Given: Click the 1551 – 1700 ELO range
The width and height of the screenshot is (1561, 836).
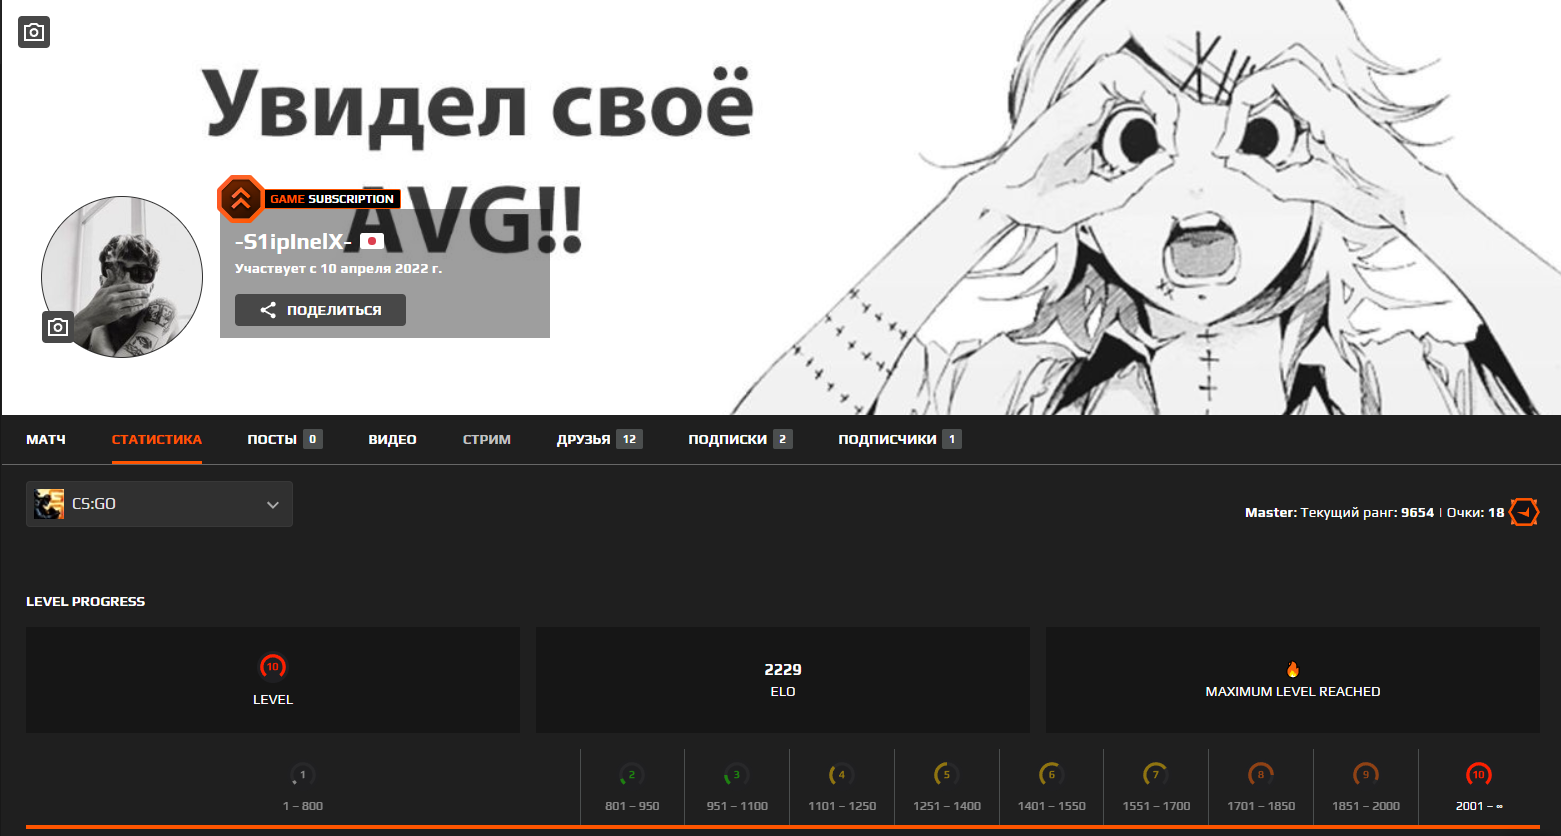Looking at the screenshot, I should pyautogui.click(x=1156, y=806).
